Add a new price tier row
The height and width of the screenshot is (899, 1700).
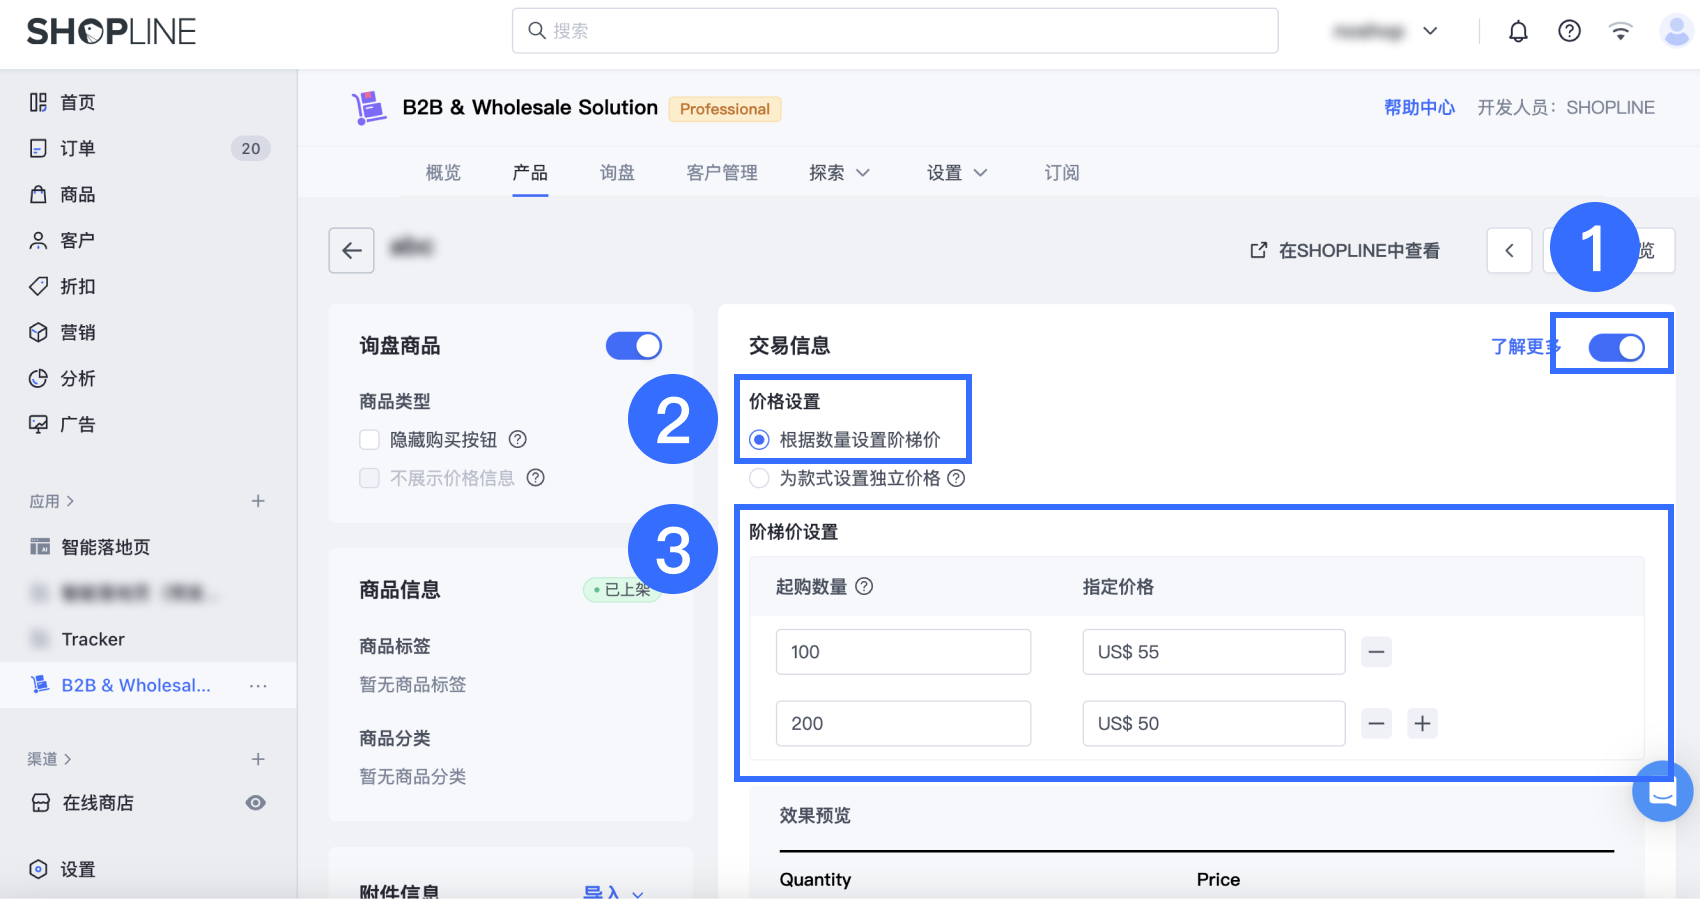pos(1423,723)
